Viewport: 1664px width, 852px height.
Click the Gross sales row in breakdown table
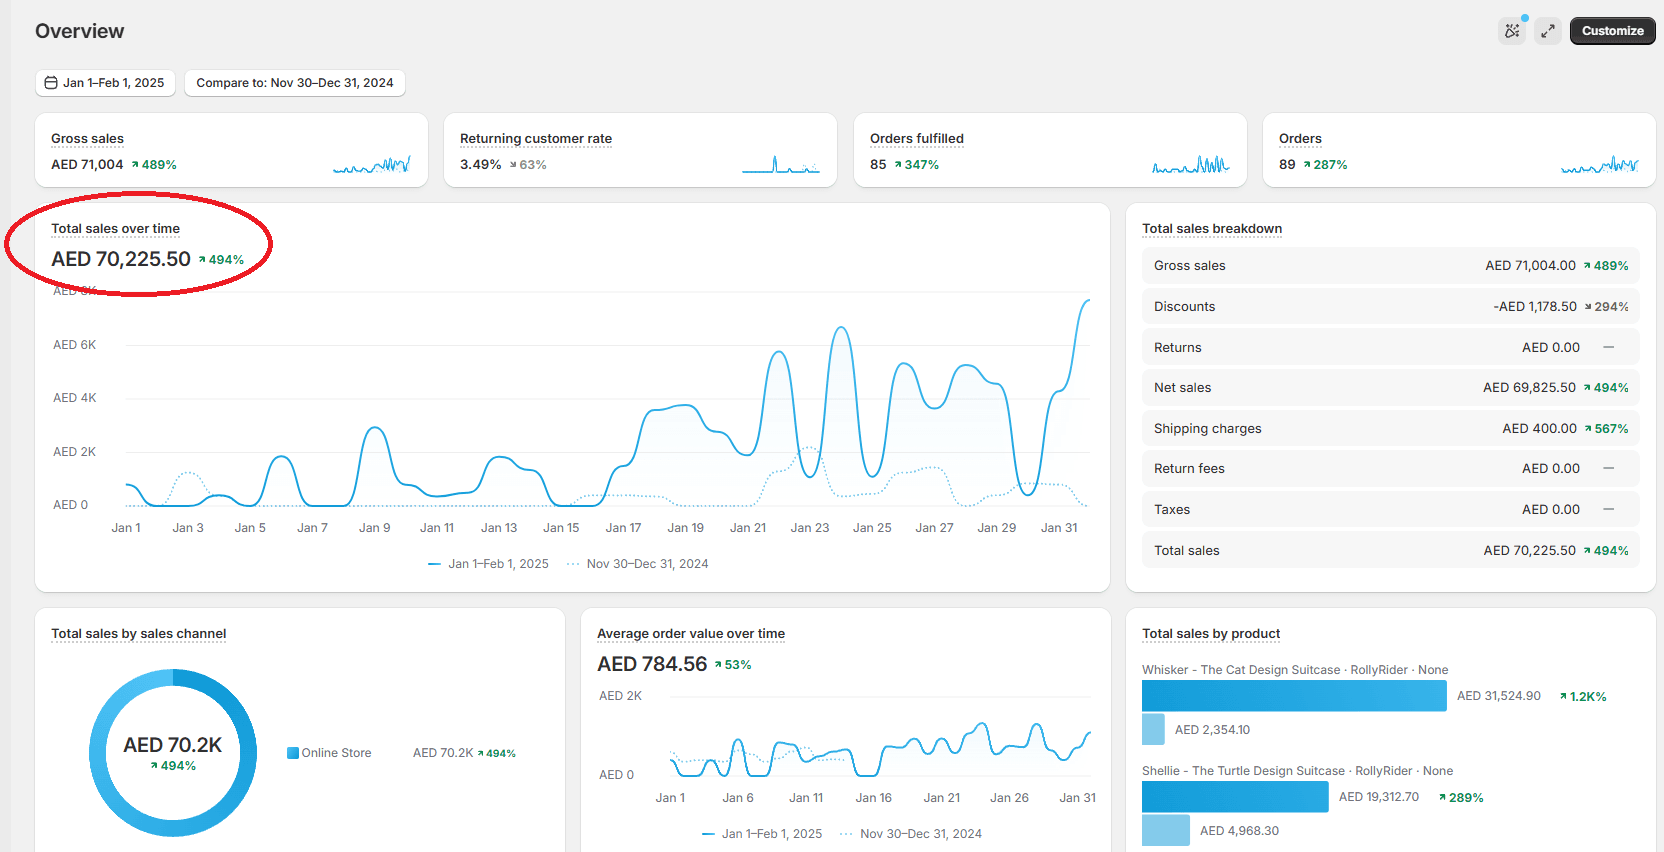[1391, 266]
